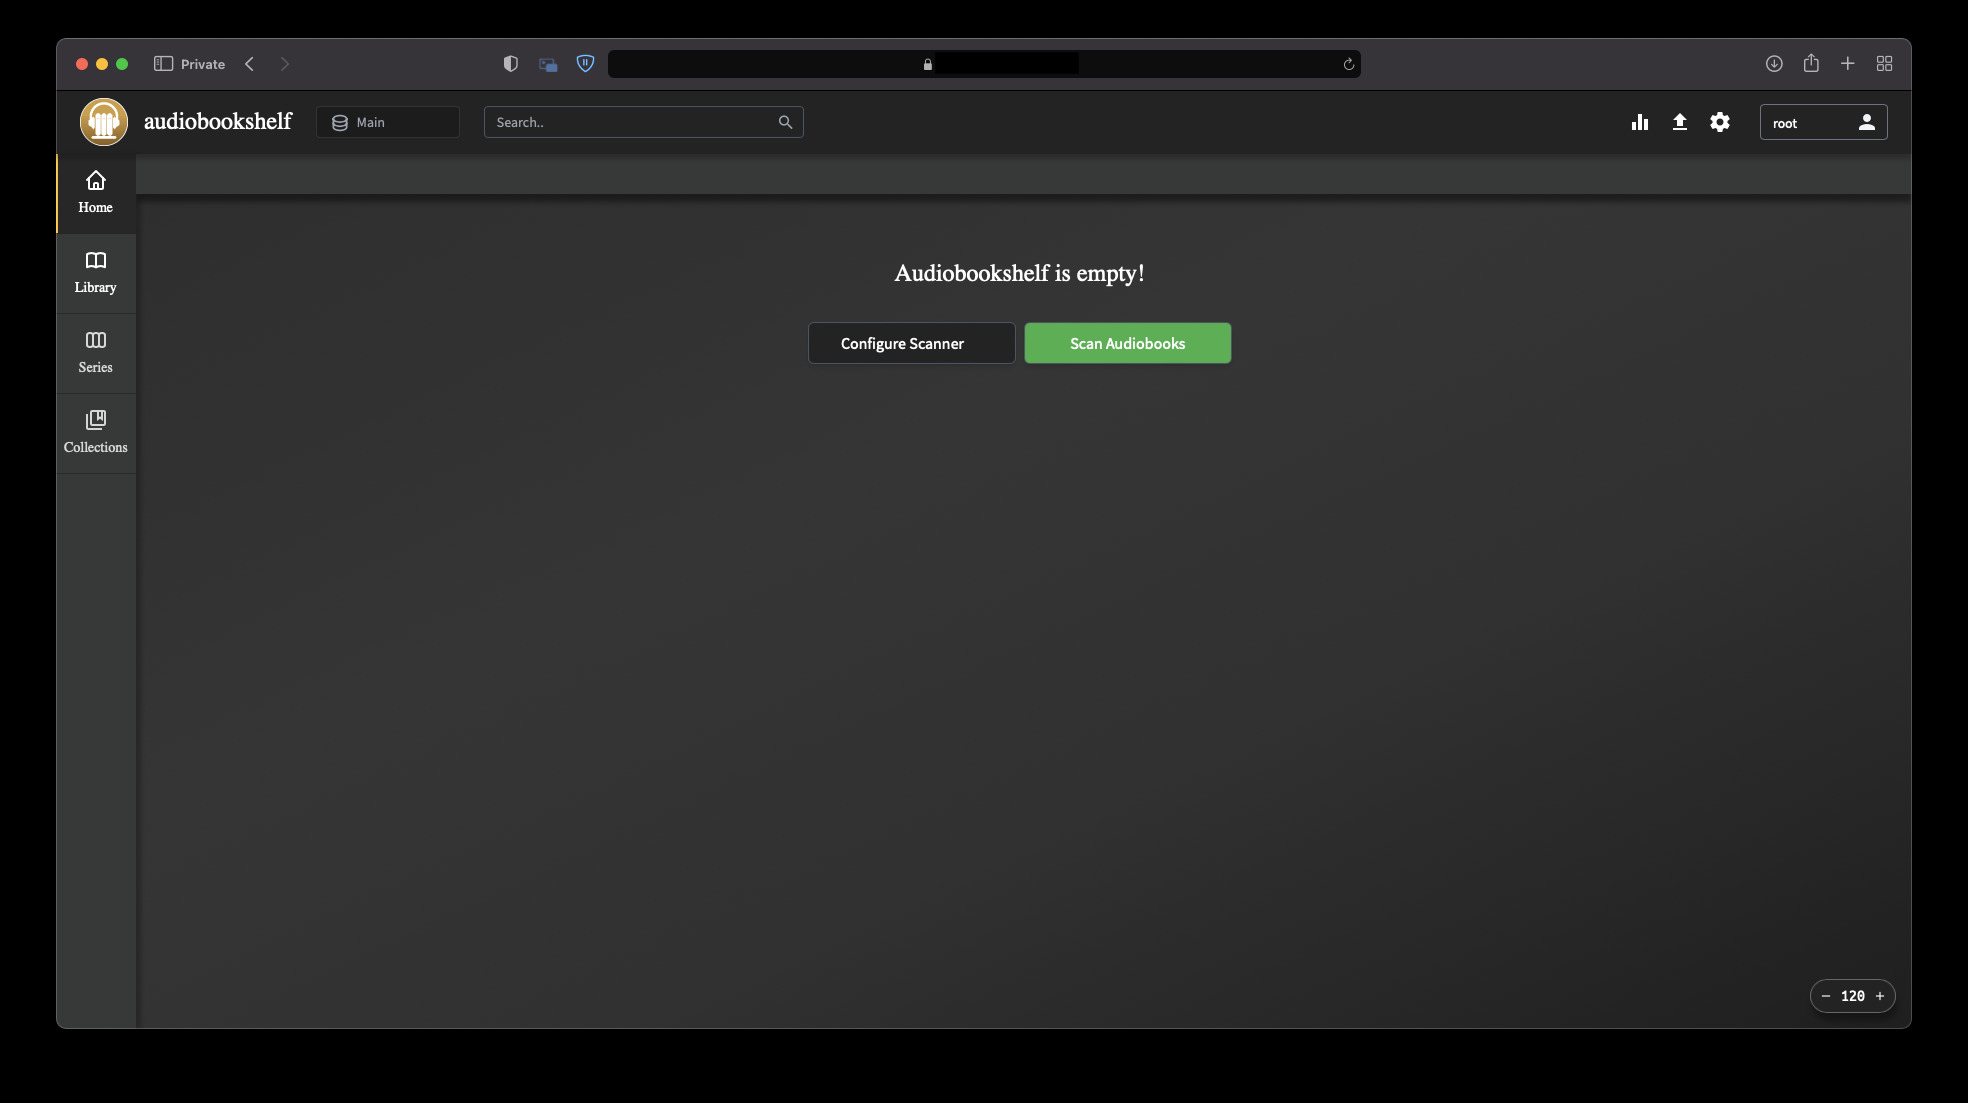Click the privacy shield half-circle icon

(511, 64)
